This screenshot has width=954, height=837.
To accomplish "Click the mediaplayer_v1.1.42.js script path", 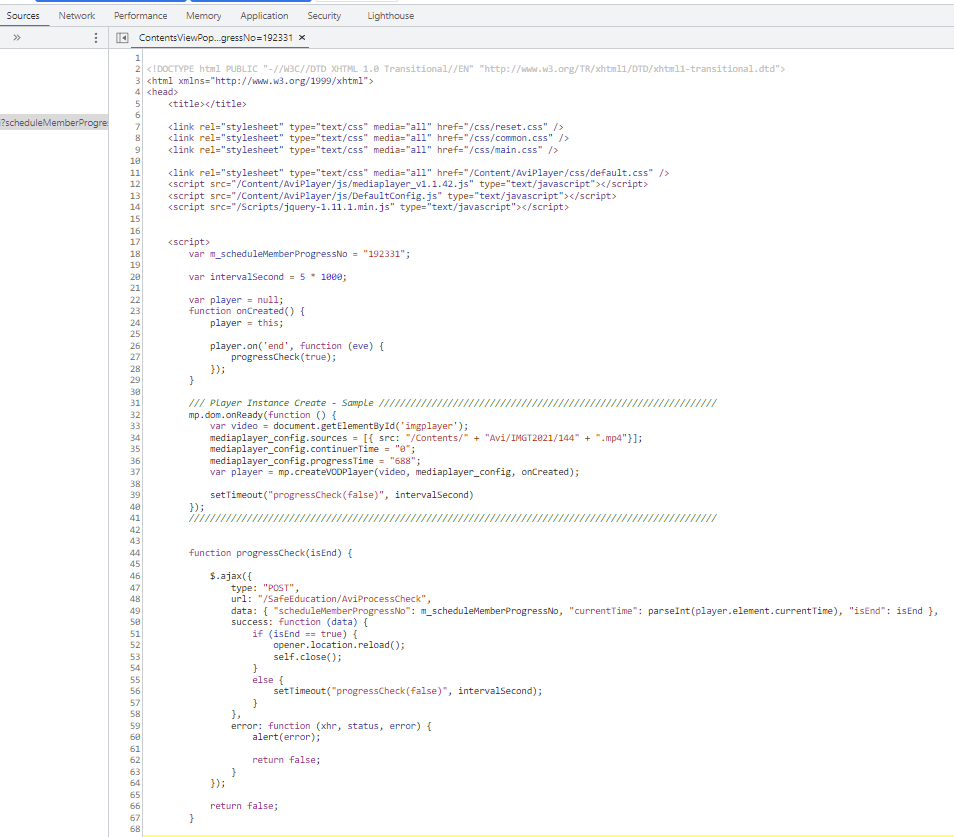I will (x=355, y=184).
